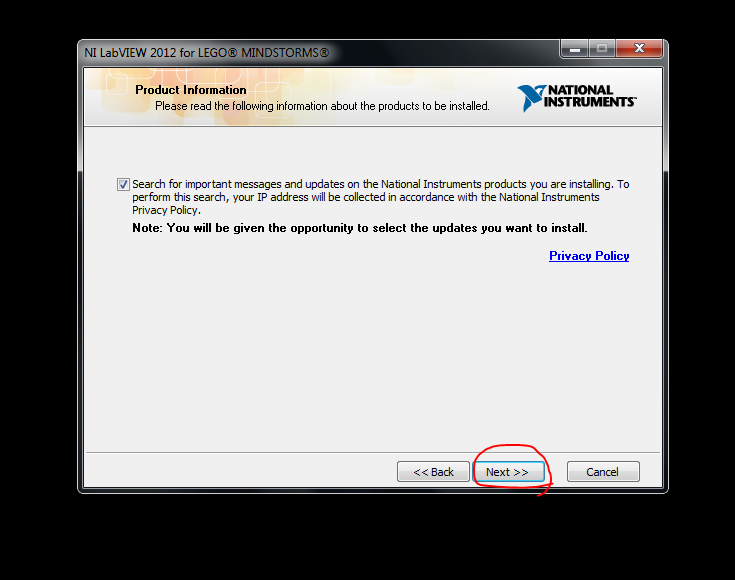Open the Privacy Policy link
The width and height of the screenshot is (735, 580).
589,256
